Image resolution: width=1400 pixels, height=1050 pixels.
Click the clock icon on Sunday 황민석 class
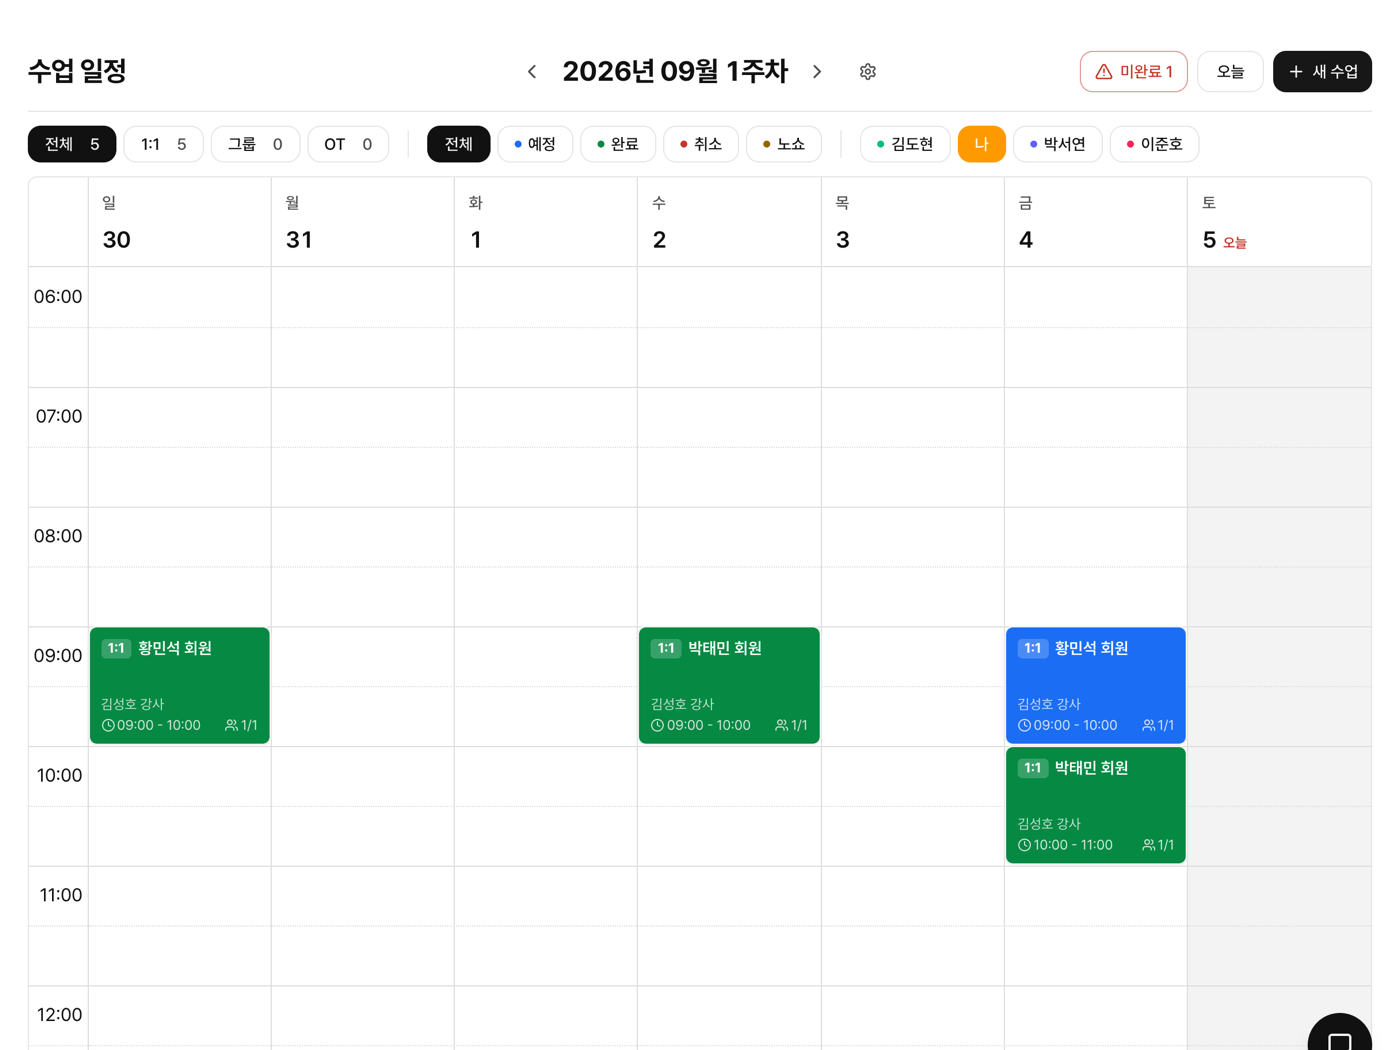[x=108, y=726]
